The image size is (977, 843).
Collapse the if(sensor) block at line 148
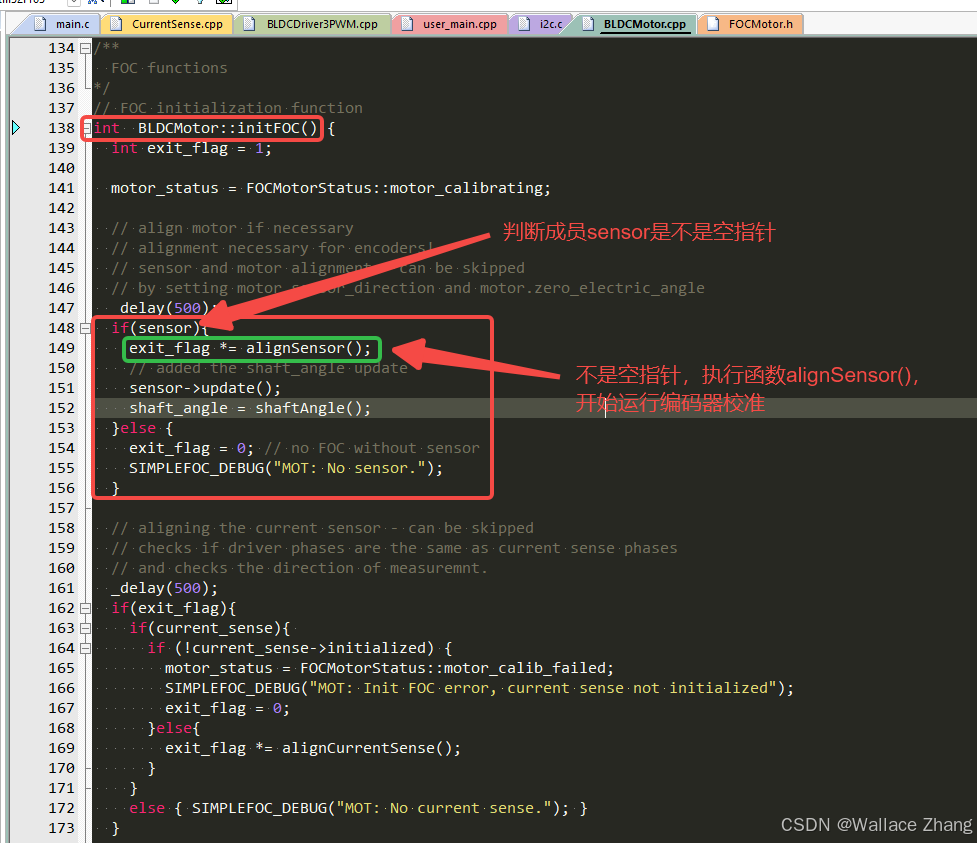click(x=85, y=328)
